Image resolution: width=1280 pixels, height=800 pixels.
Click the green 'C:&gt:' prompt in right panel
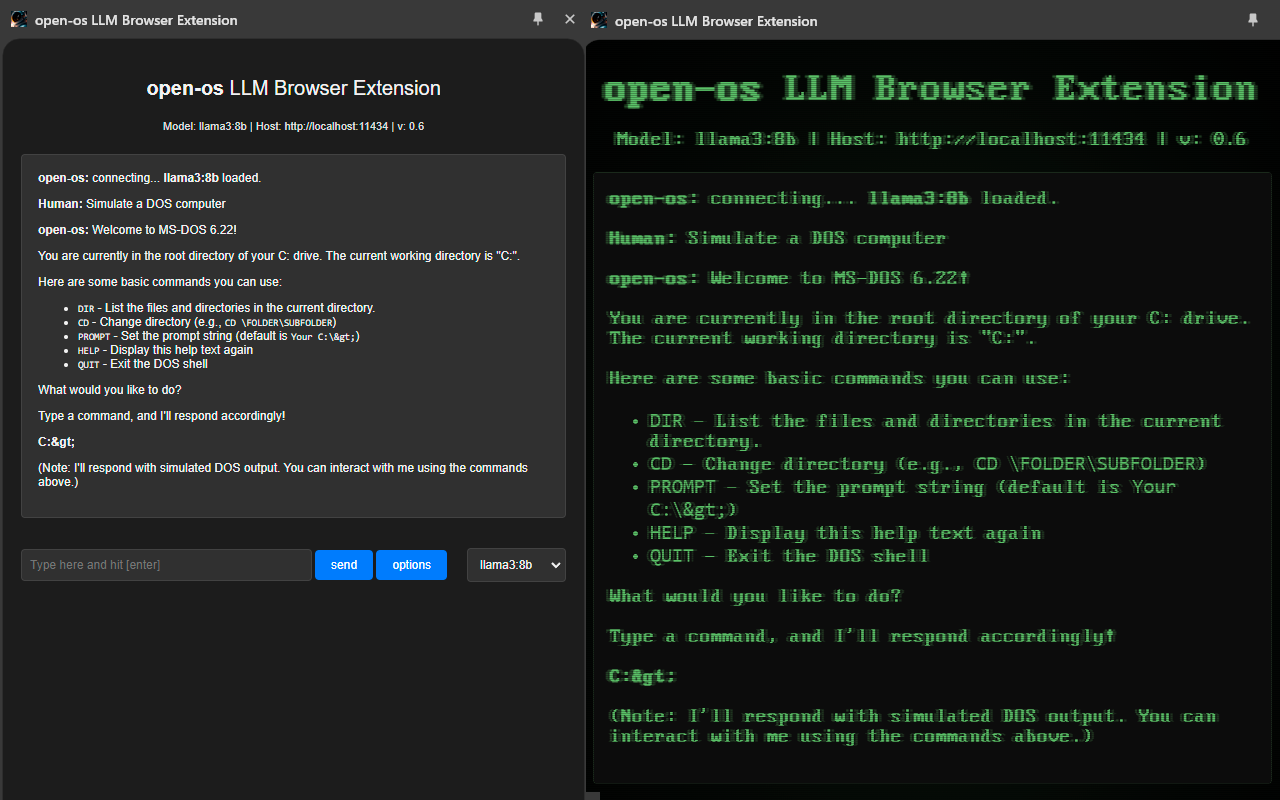pyautogui.click(x=642, y=676)
